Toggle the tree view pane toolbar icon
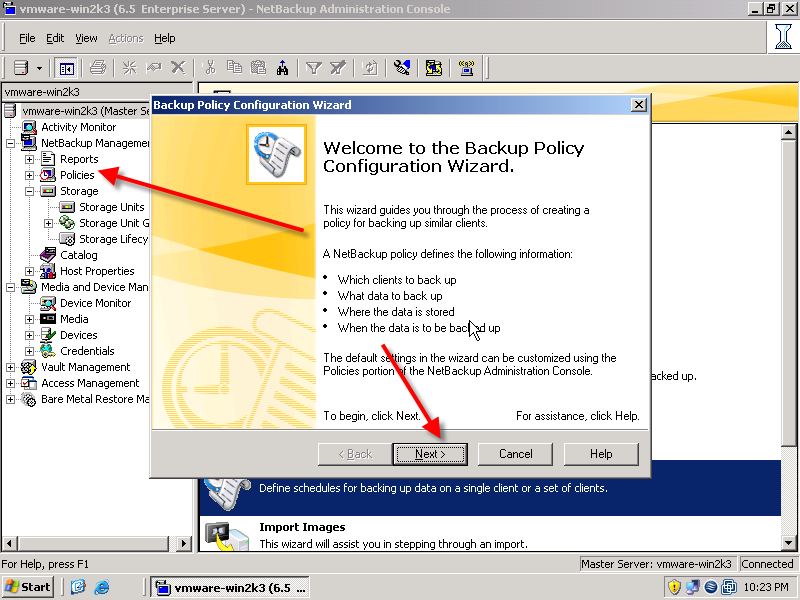The image size is (800, 600). tap(66, 68)
